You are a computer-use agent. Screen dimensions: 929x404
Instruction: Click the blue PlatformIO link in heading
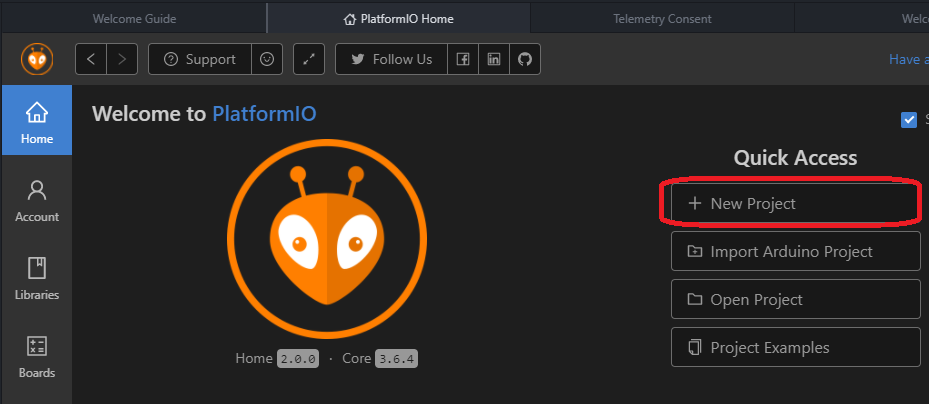coord(264,114)
